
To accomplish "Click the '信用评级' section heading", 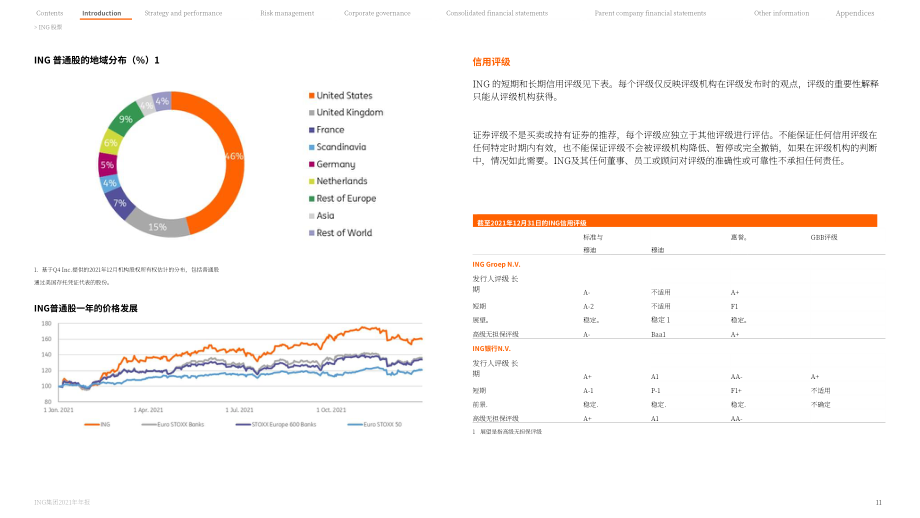I will (x=492, y=62).
